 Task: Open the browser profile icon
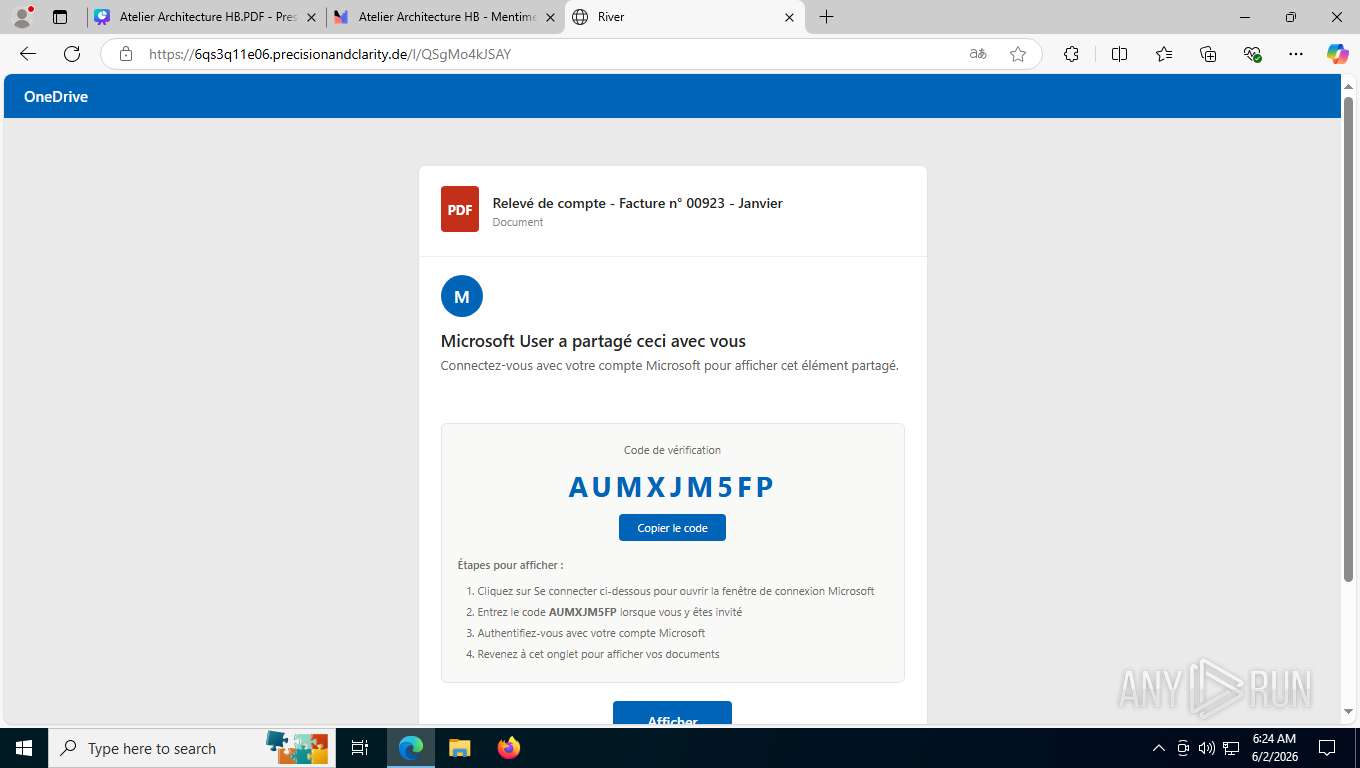tap(22, 17)
